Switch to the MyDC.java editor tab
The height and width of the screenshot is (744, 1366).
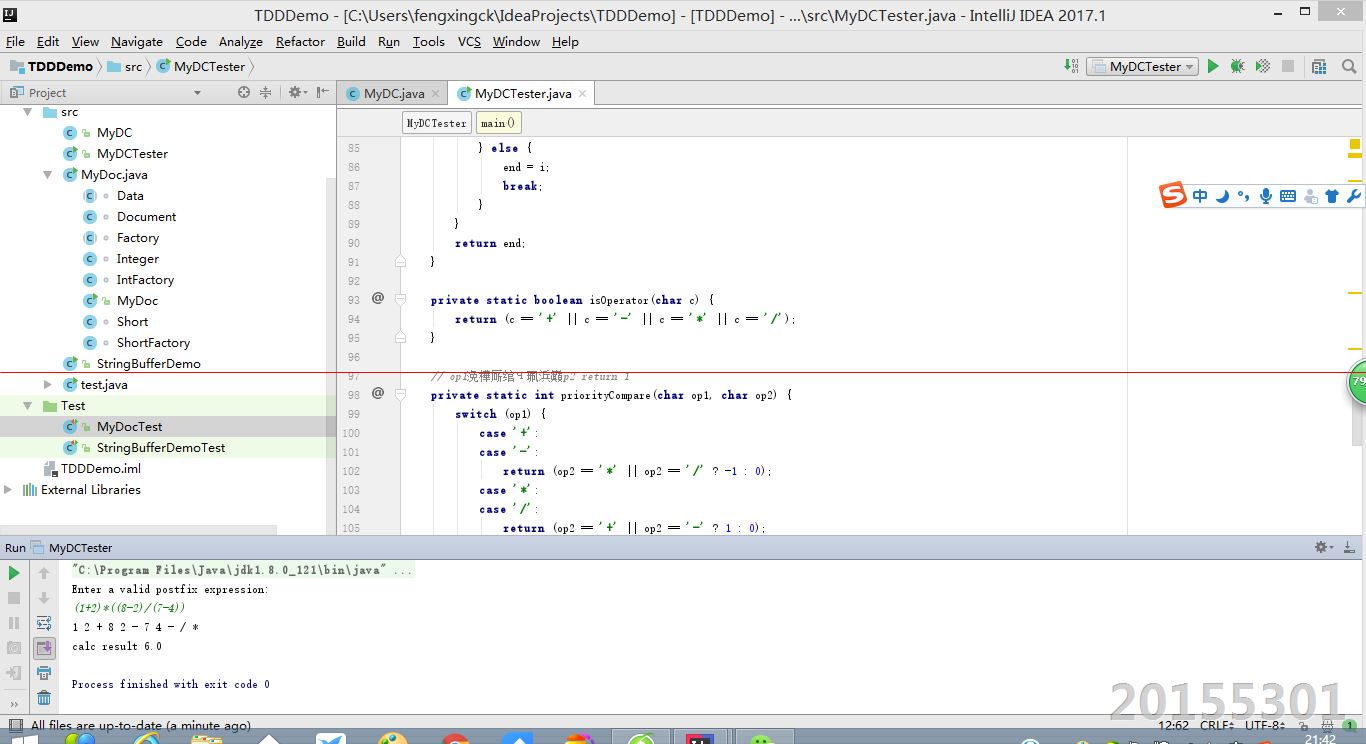392,93
